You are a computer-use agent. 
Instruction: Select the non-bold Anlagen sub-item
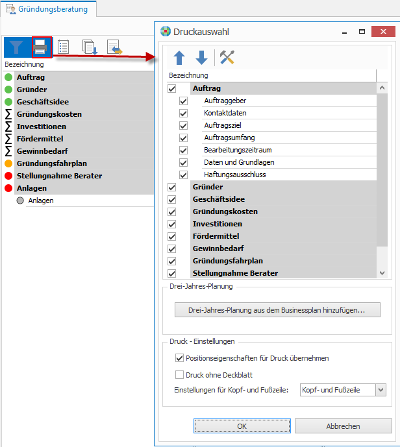(x=41, y=201)
